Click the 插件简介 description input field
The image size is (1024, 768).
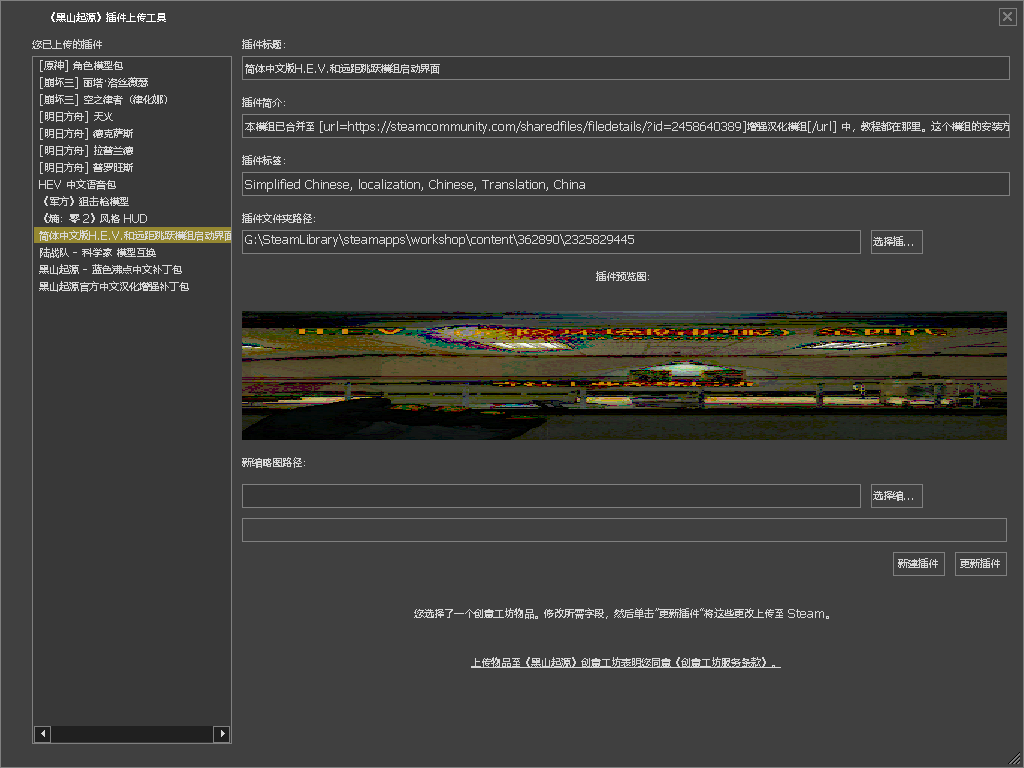click(626, 126)
